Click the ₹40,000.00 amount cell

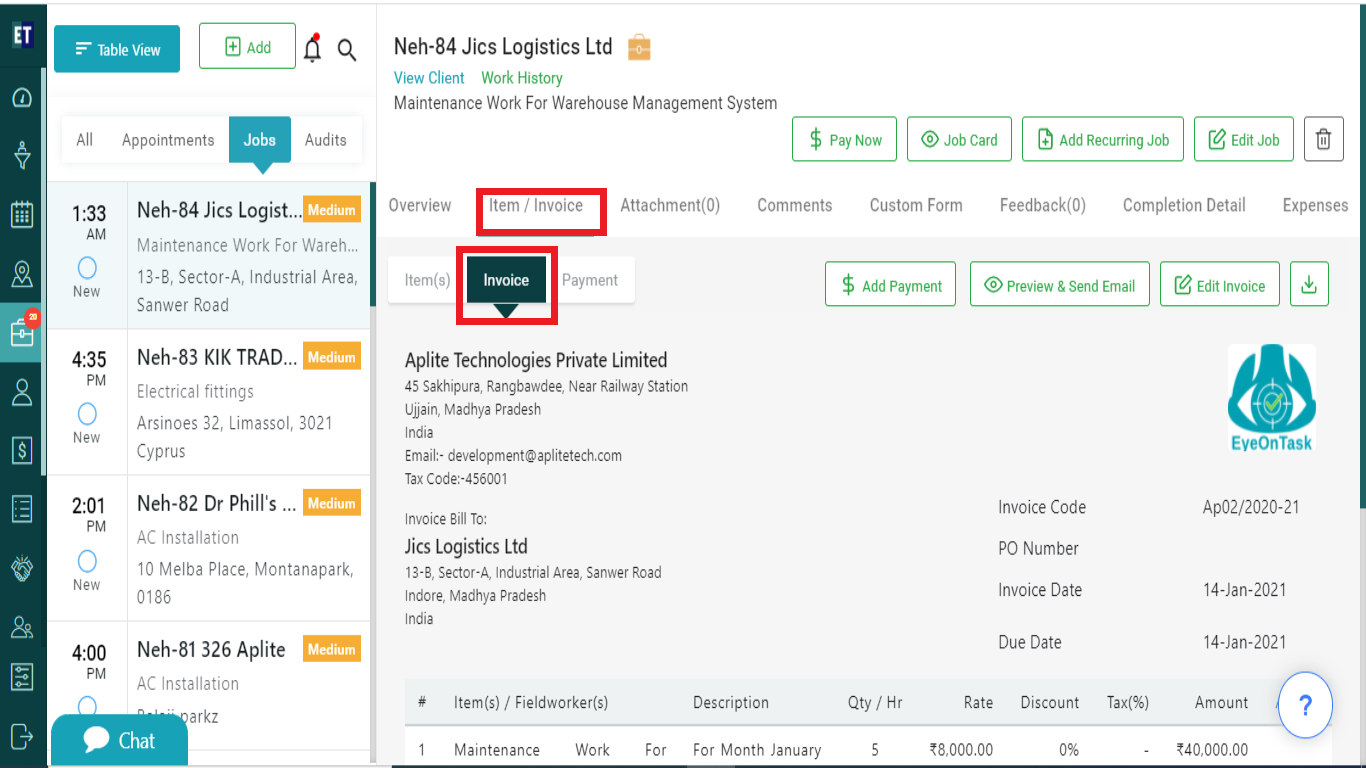(x=1212, y=750)
